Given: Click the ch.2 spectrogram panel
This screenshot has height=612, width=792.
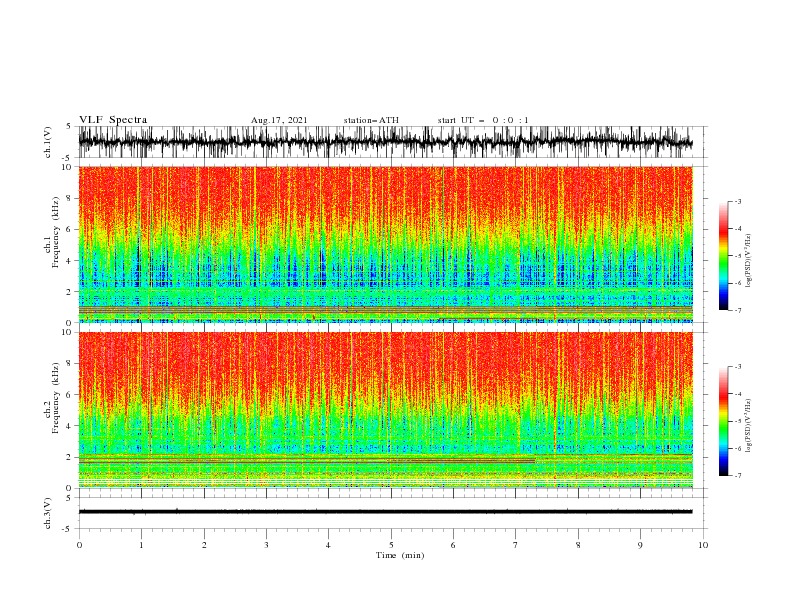Looking at the screenshot, I should [x=385, y=410].
